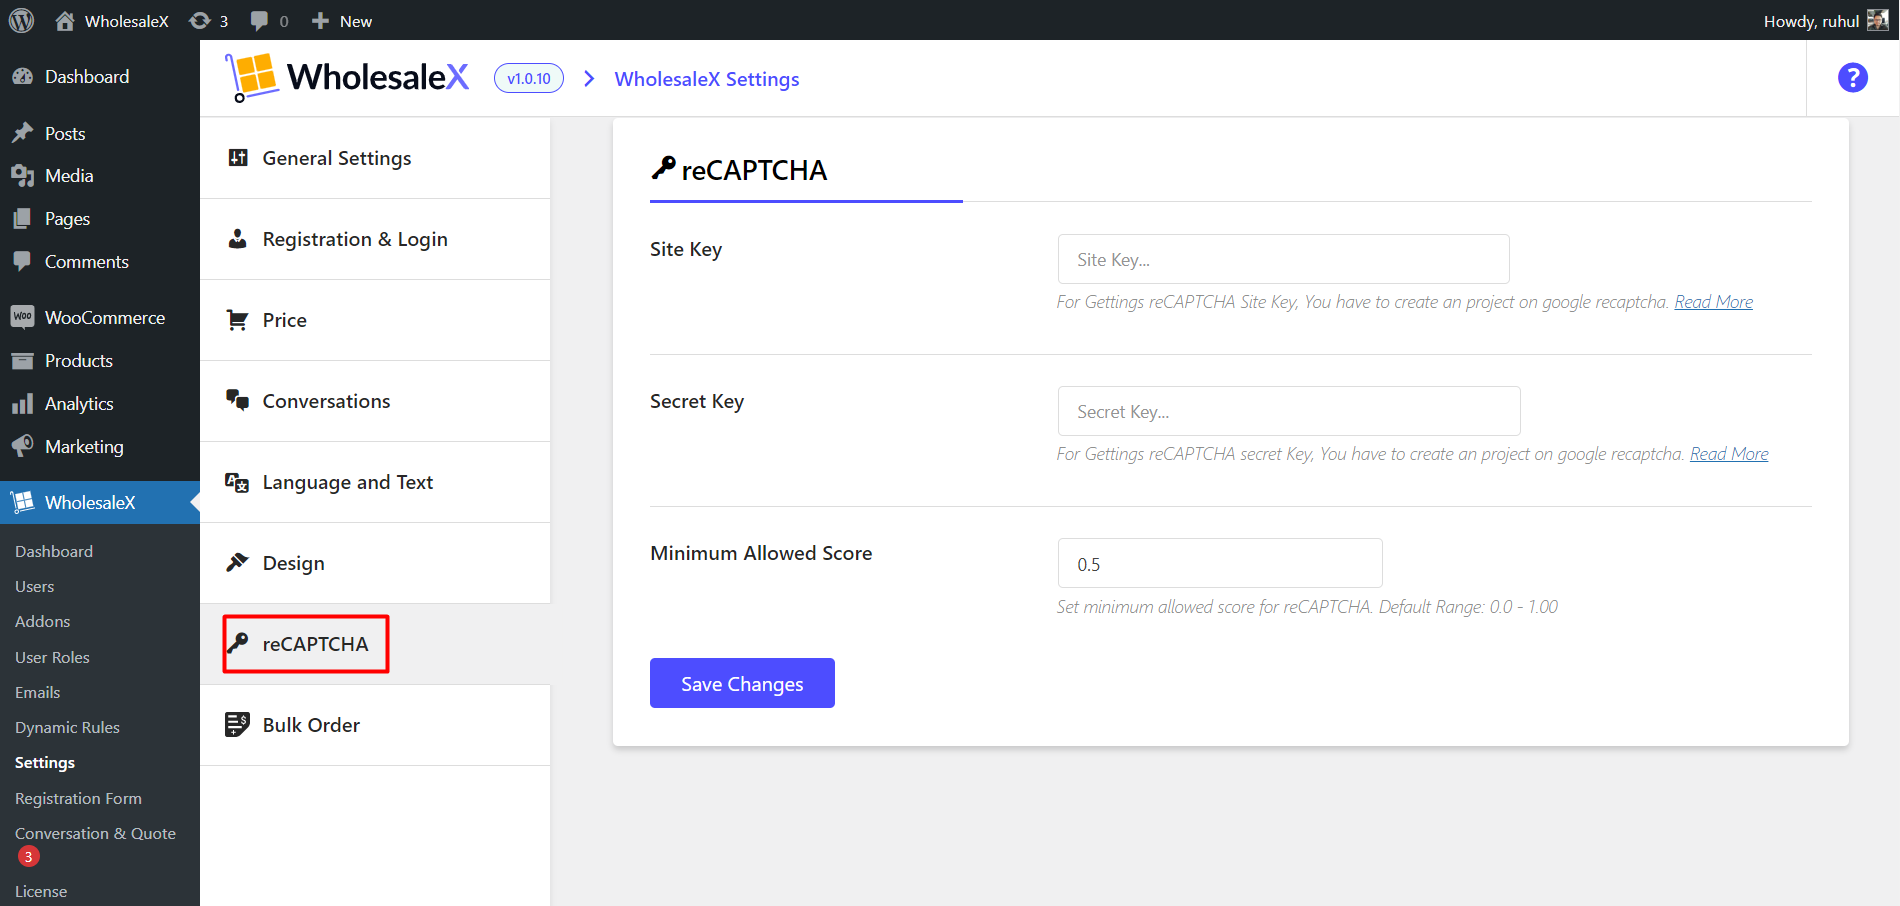Open Conversations settings tab
Screen dimensions: 1900x906
[x=375, y=401]
